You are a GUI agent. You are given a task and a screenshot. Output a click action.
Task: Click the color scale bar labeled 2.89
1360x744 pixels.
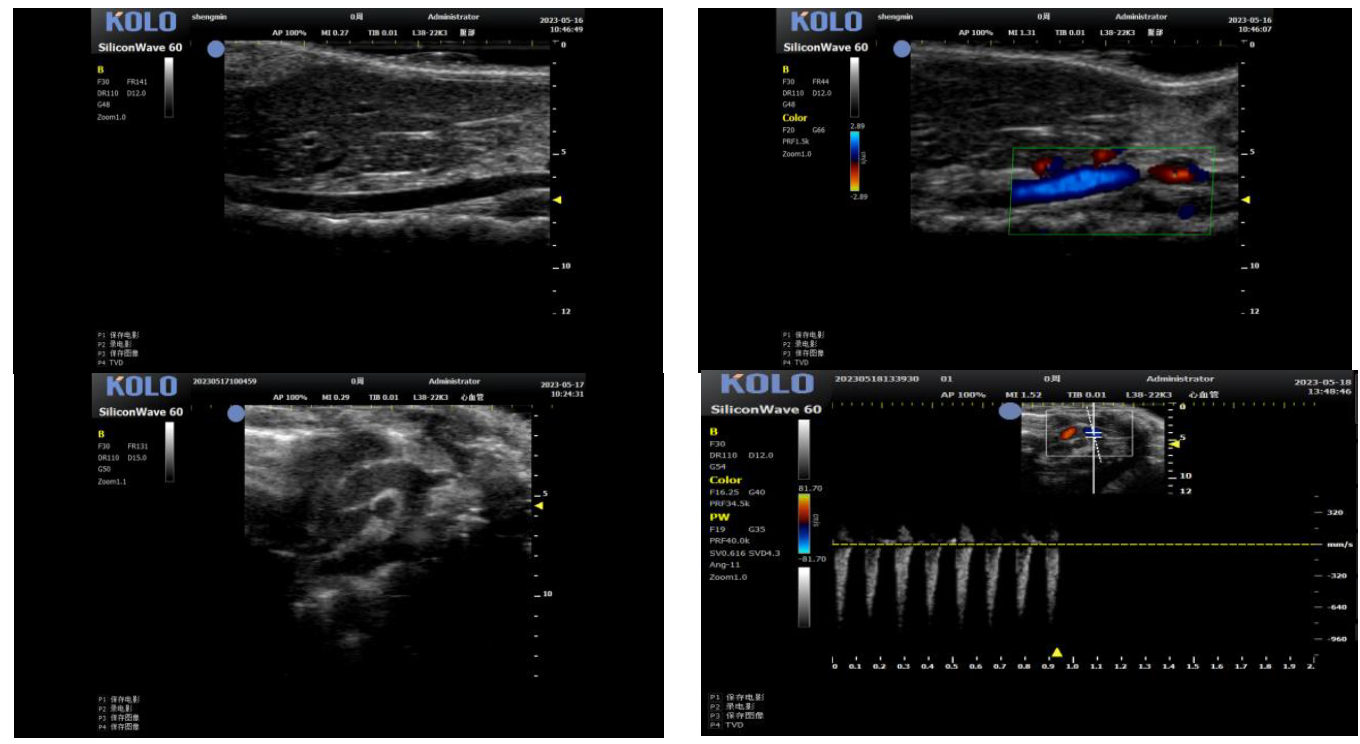point(854,160)
